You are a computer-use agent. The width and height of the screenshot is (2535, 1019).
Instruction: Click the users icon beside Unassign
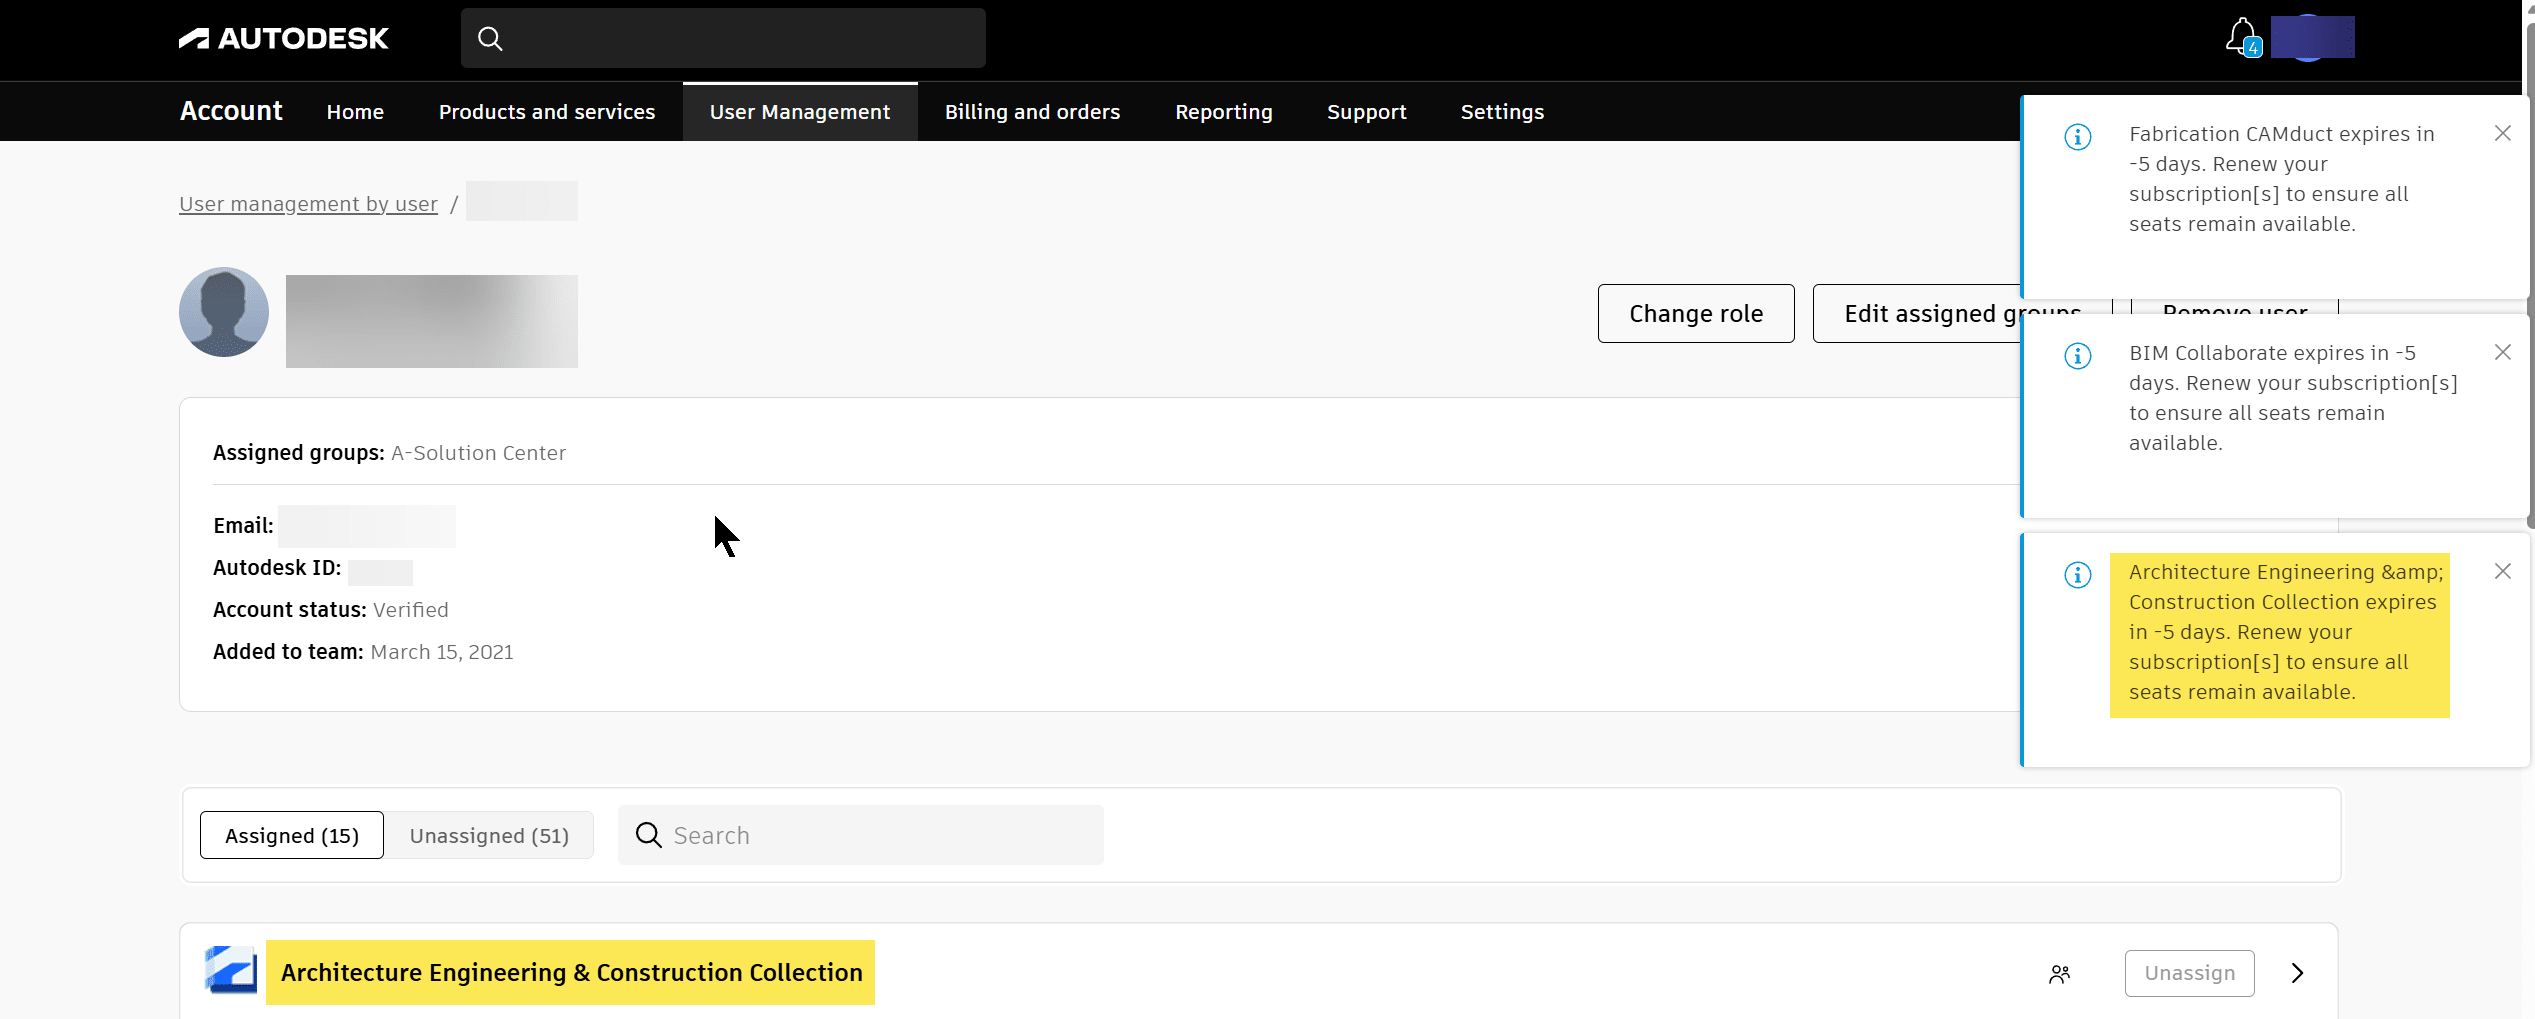tap(2059, 974)
